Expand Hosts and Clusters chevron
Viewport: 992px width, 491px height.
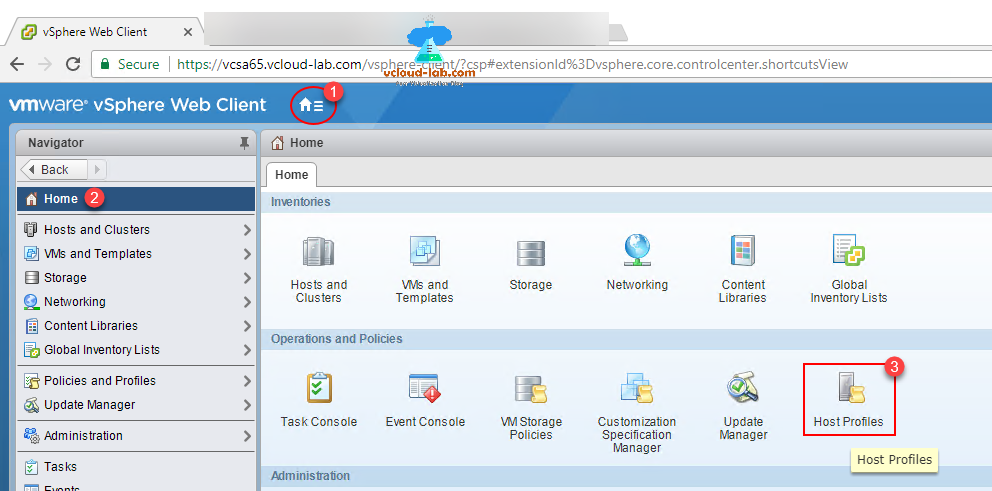pyautogui.click(x=247, y=230)
